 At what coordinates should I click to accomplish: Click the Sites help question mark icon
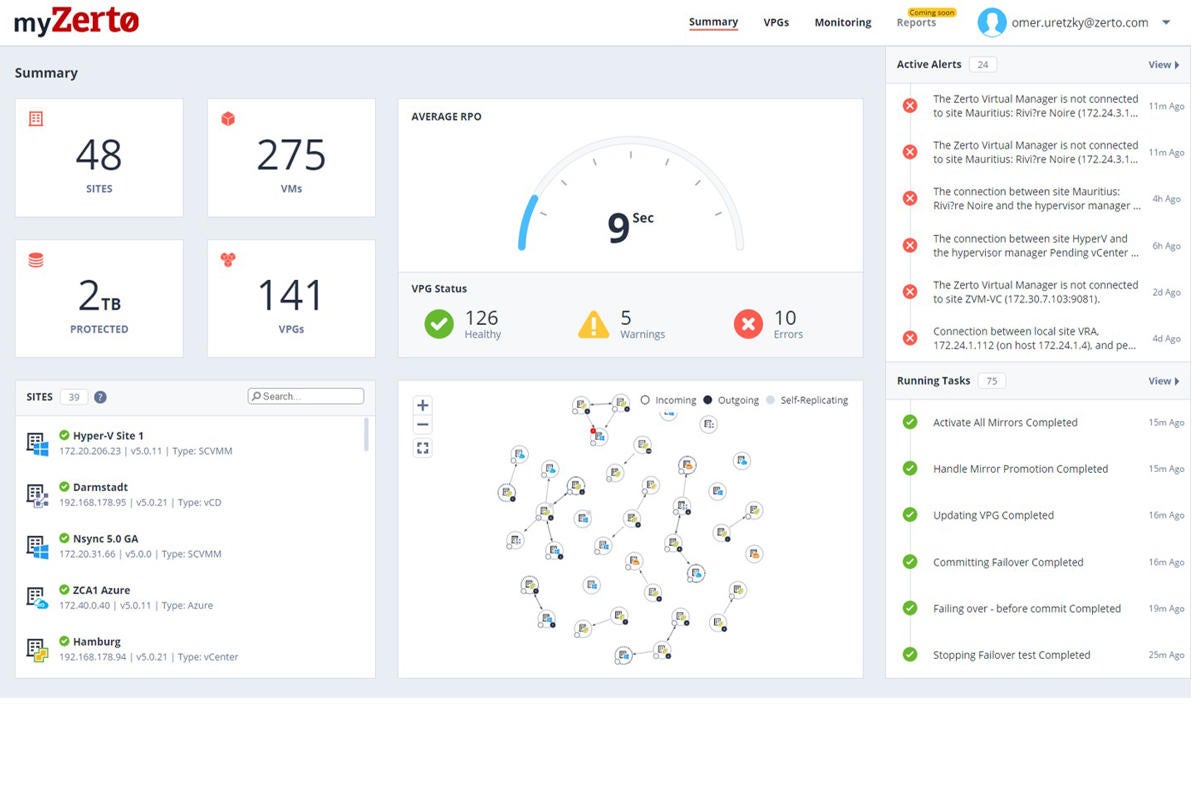click(x=100, y=397)
